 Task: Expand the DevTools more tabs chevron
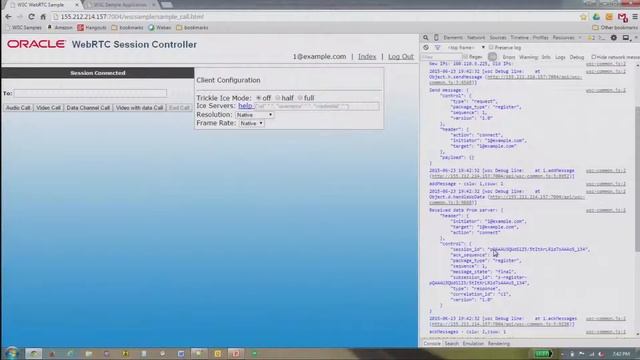tap(580, 38)
